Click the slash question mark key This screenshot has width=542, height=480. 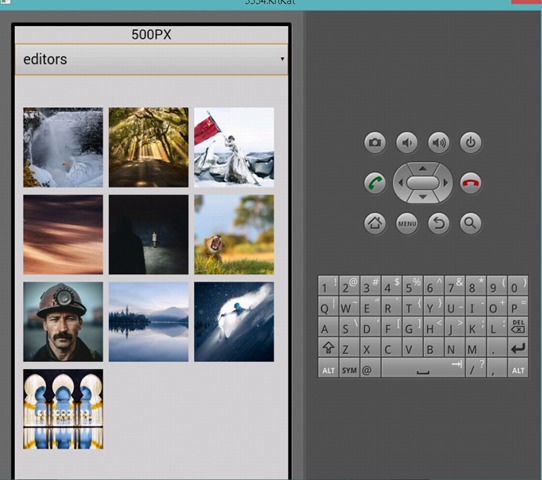pyautogui.click(x=476, y=368)
